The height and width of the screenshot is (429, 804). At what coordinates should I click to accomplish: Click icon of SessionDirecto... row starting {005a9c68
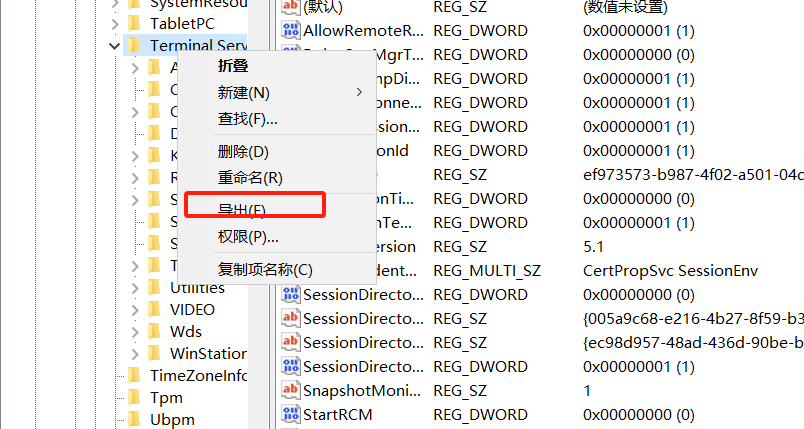(290, 318)
